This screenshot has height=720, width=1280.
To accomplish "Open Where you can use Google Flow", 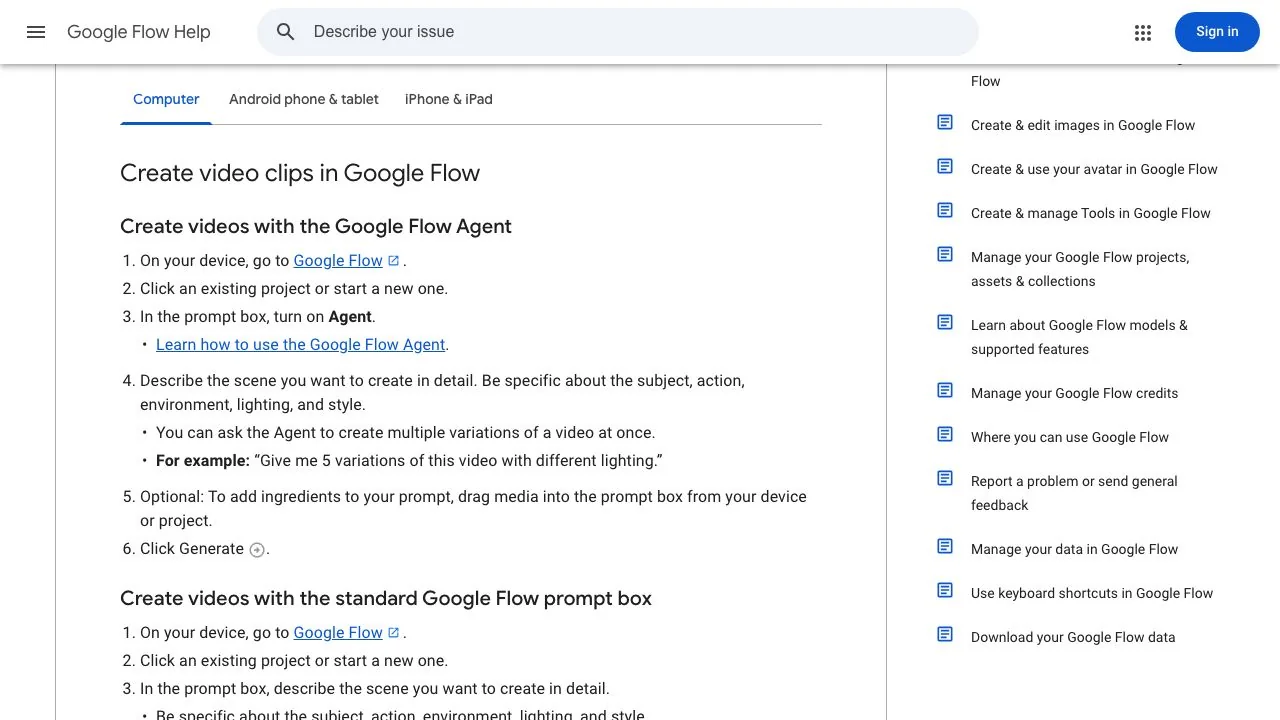I will tap(1070, 437).
